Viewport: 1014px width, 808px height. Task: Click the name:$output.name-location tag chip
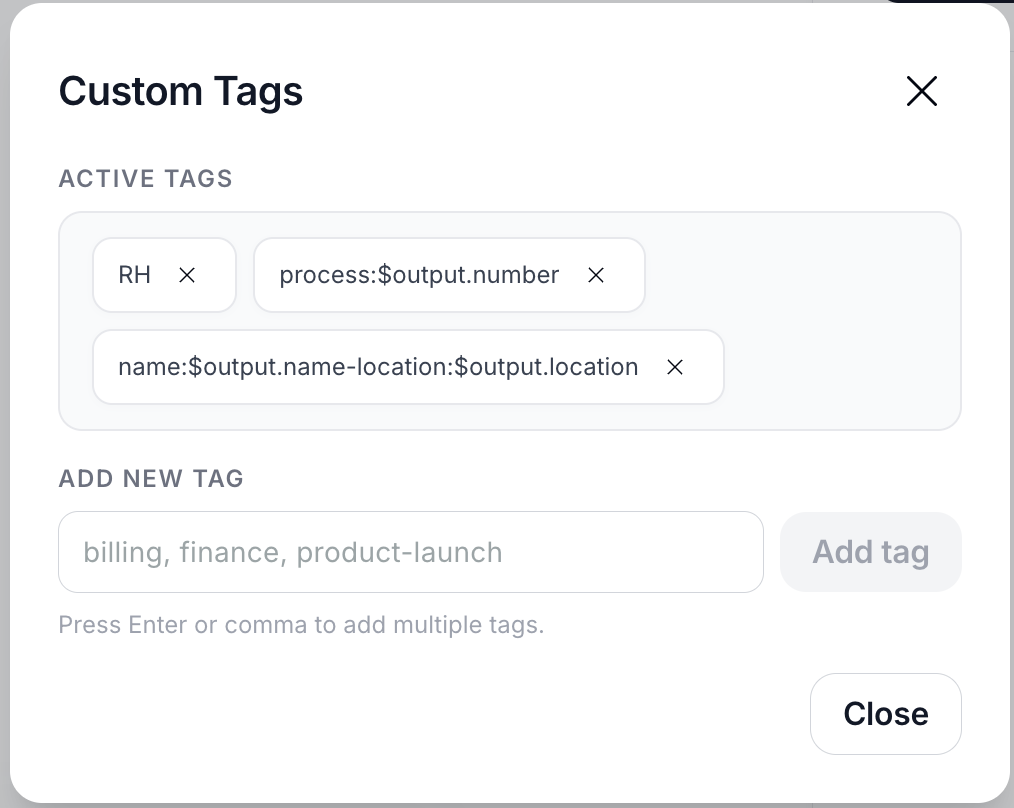click(378, 367)
